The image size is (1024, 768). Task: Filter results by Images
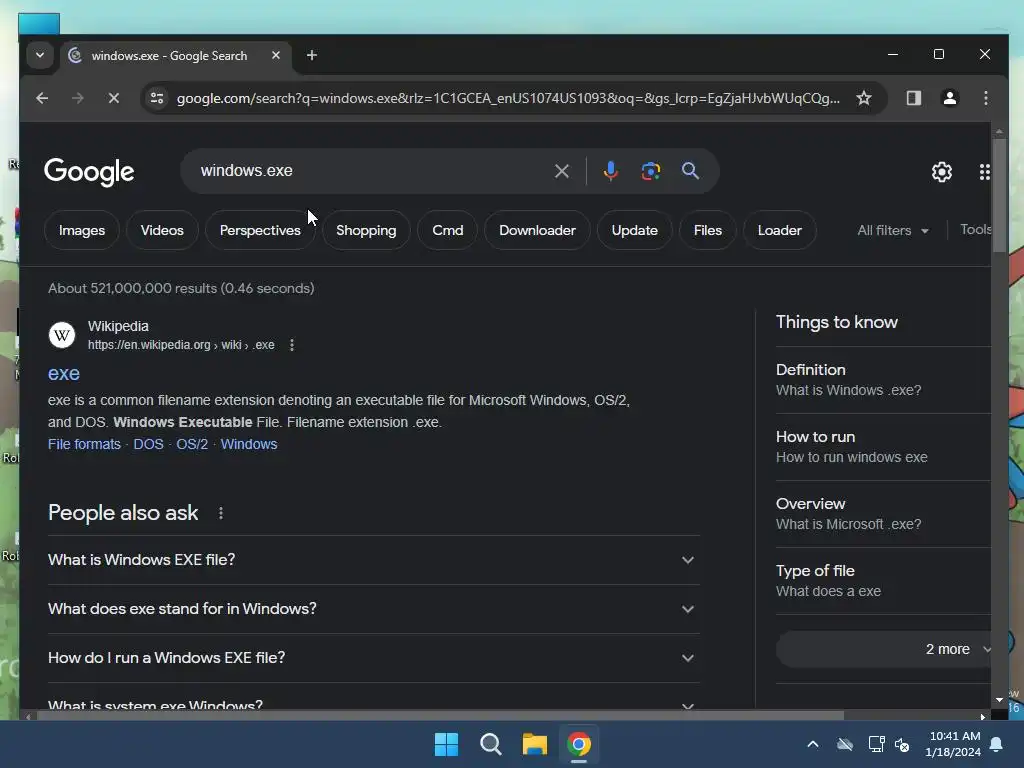[x=82, y=231]
